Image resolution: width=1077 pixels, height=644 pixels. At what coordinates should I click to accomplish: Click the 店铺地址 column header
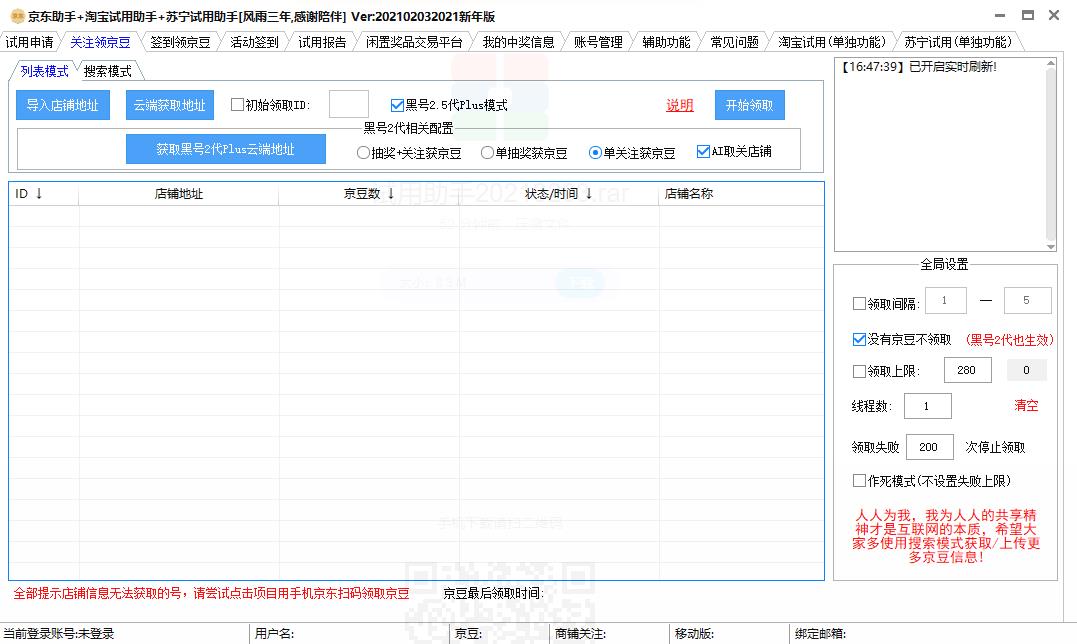[179, 194]
